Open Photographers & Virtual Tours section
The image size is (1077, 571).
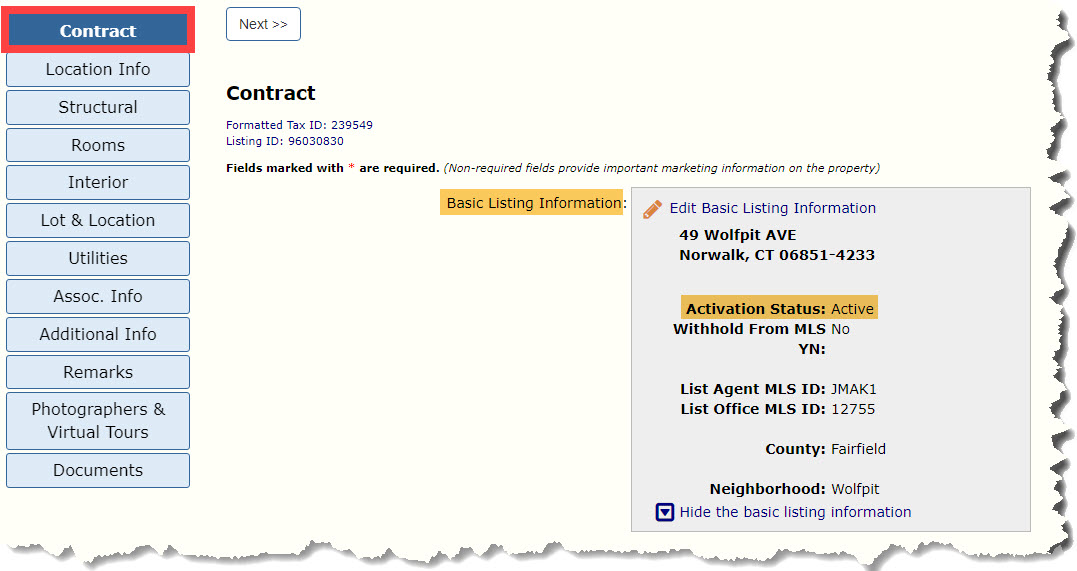pos(98,421)
